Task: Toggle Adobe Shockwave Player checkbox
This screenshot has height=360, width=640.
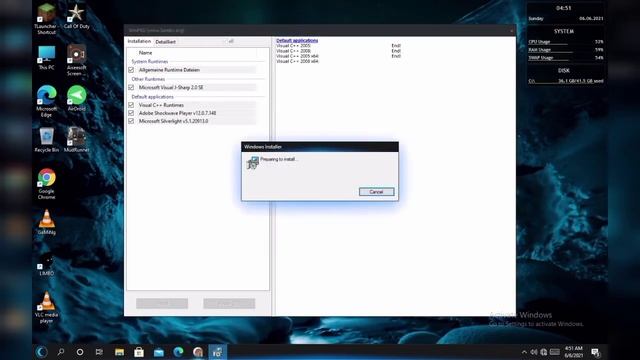Action: pos(131,113)
